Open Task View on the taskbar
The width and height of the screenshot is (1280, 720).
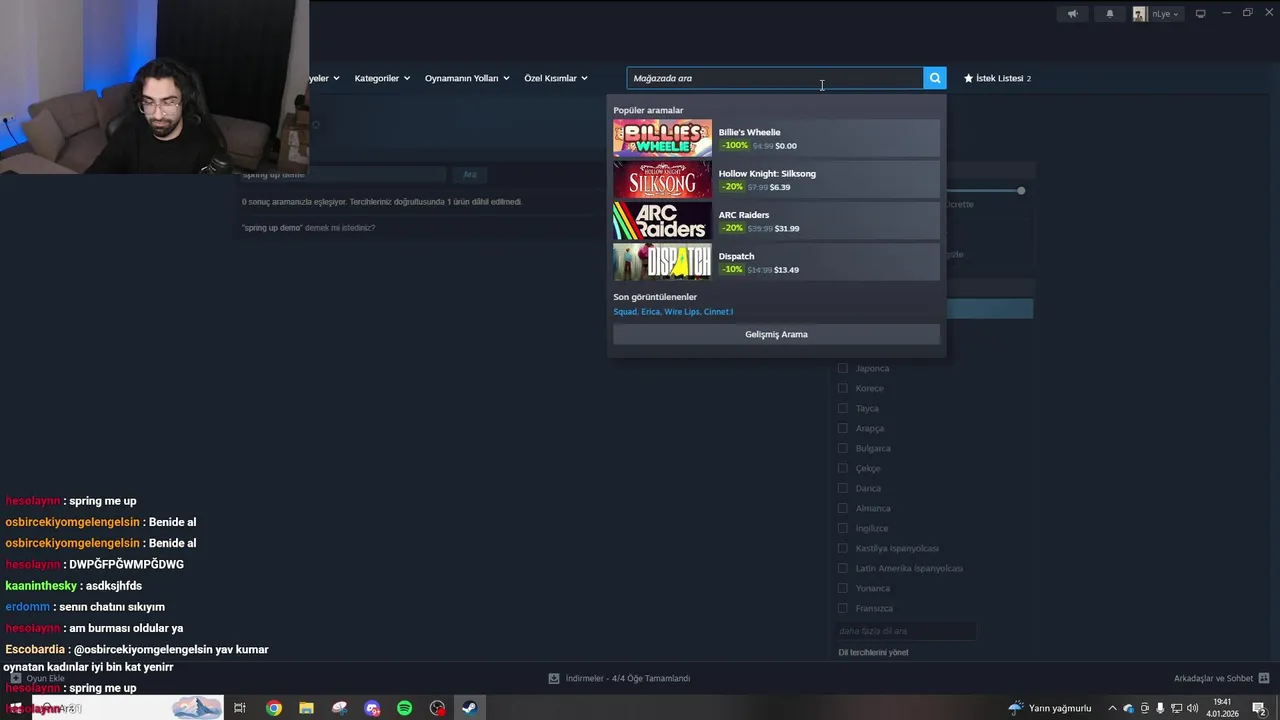[x=240, y=708]
